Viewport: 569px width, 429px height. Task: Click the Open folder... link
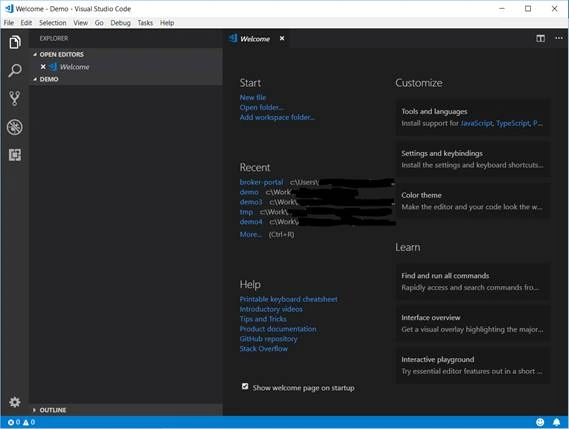point(261,107)
